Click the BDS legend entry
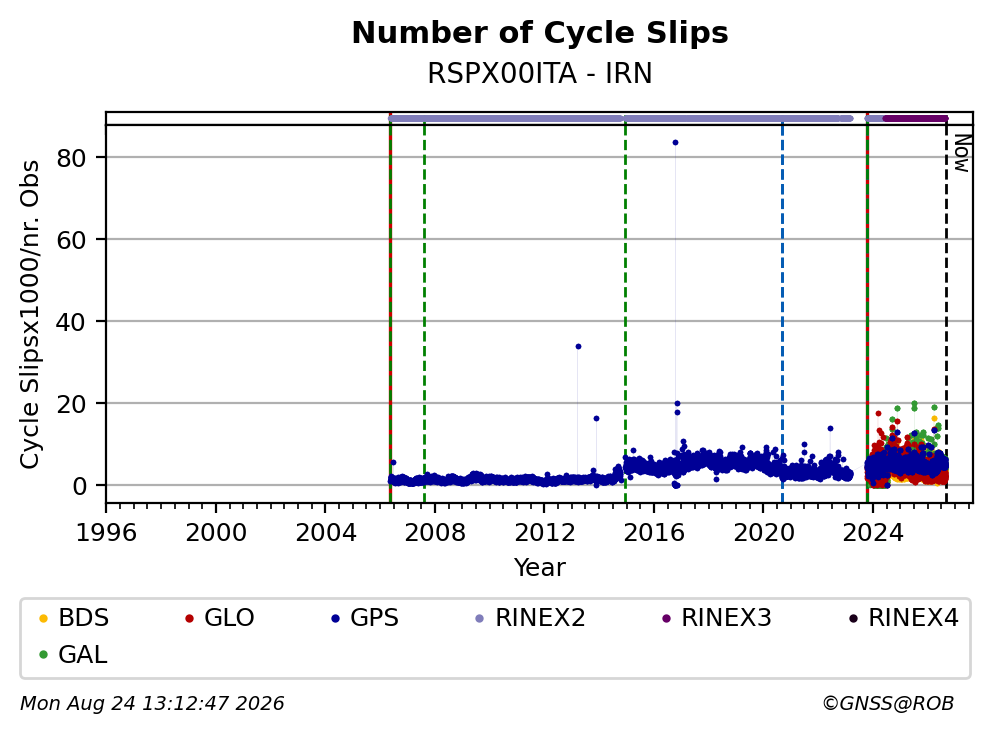This screenshot has height=734, width=992. click(x=74, y=618)
